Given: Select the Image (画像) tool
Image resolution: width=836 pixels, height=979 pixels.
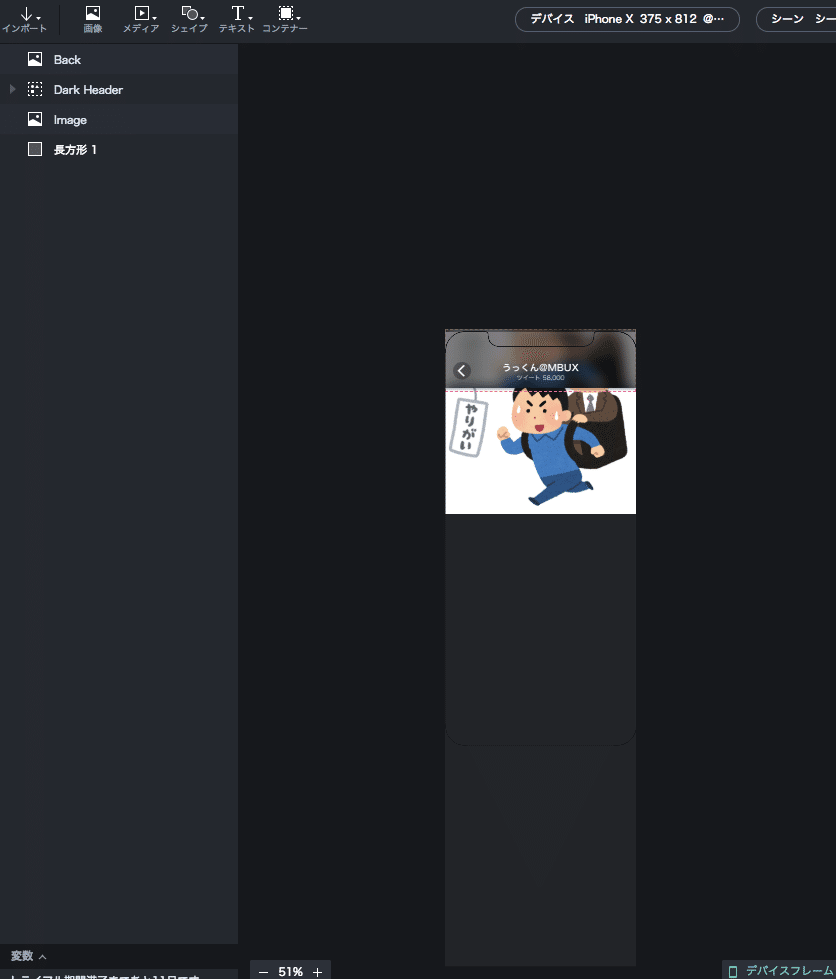Looking at the screenshot, I should (92, 19).
